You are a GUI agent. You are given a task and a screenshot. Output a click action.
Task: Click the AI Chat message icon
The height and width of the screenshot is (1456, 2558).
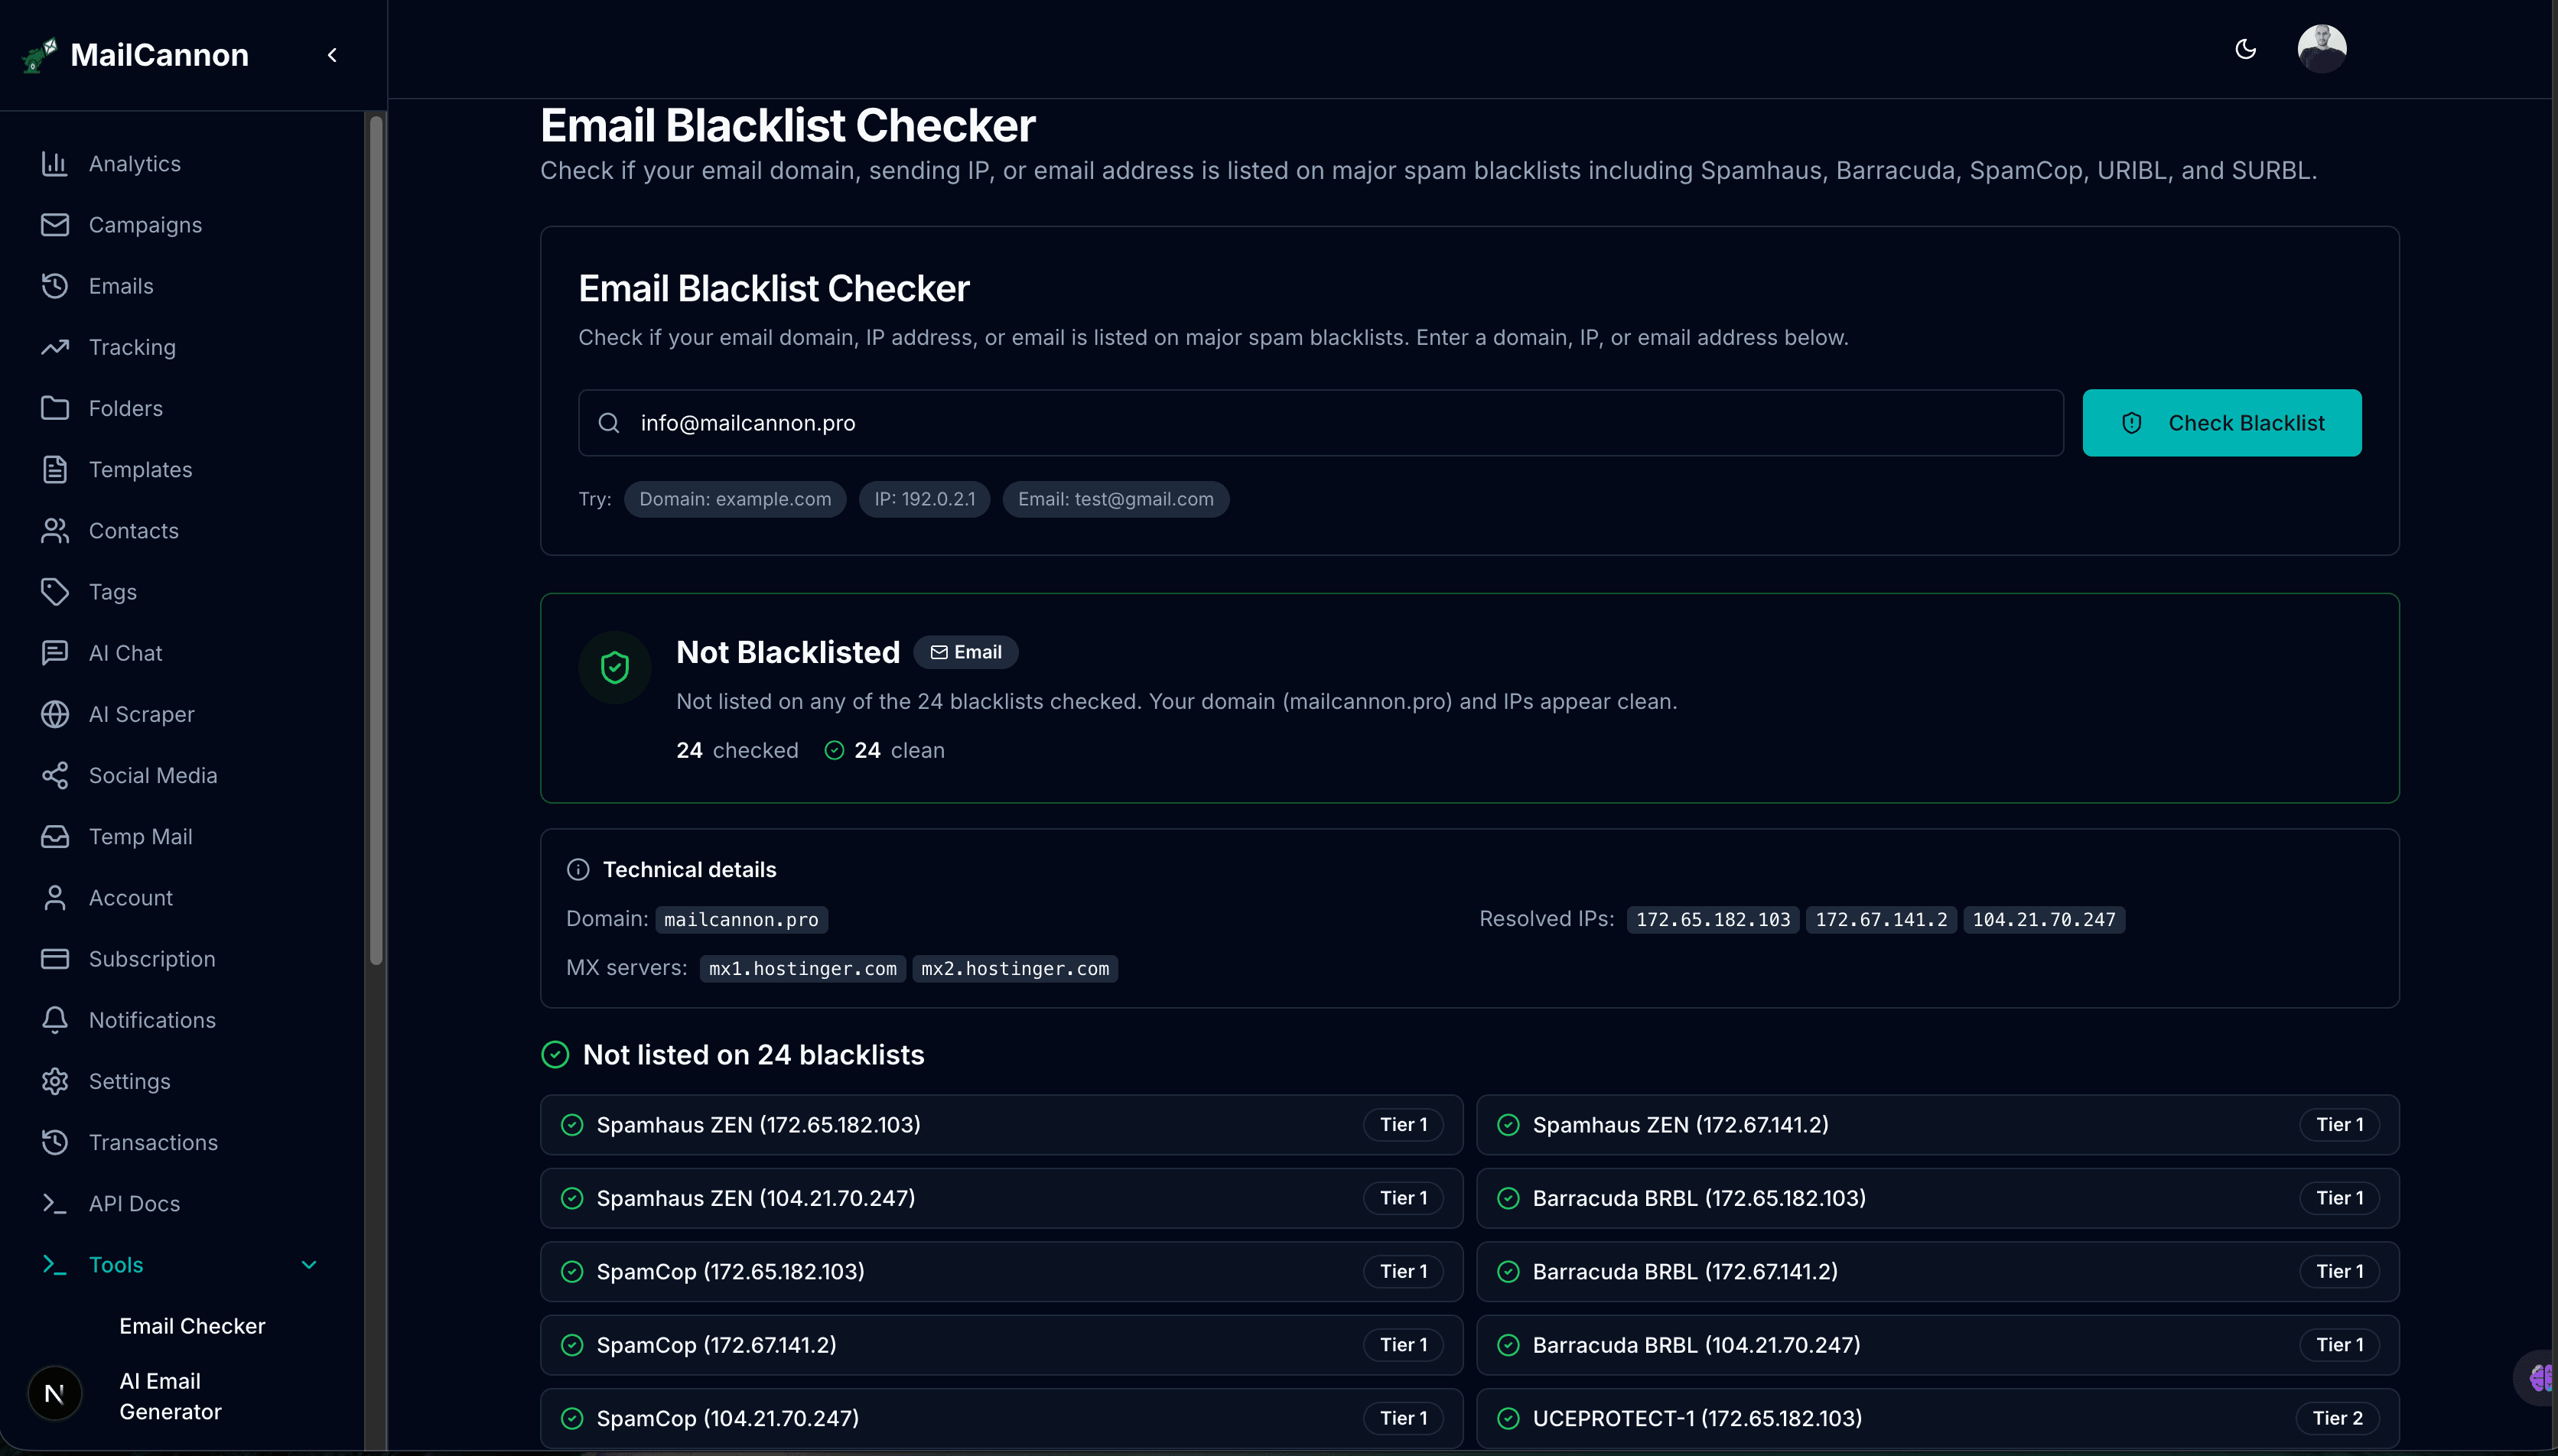(55, 653)
